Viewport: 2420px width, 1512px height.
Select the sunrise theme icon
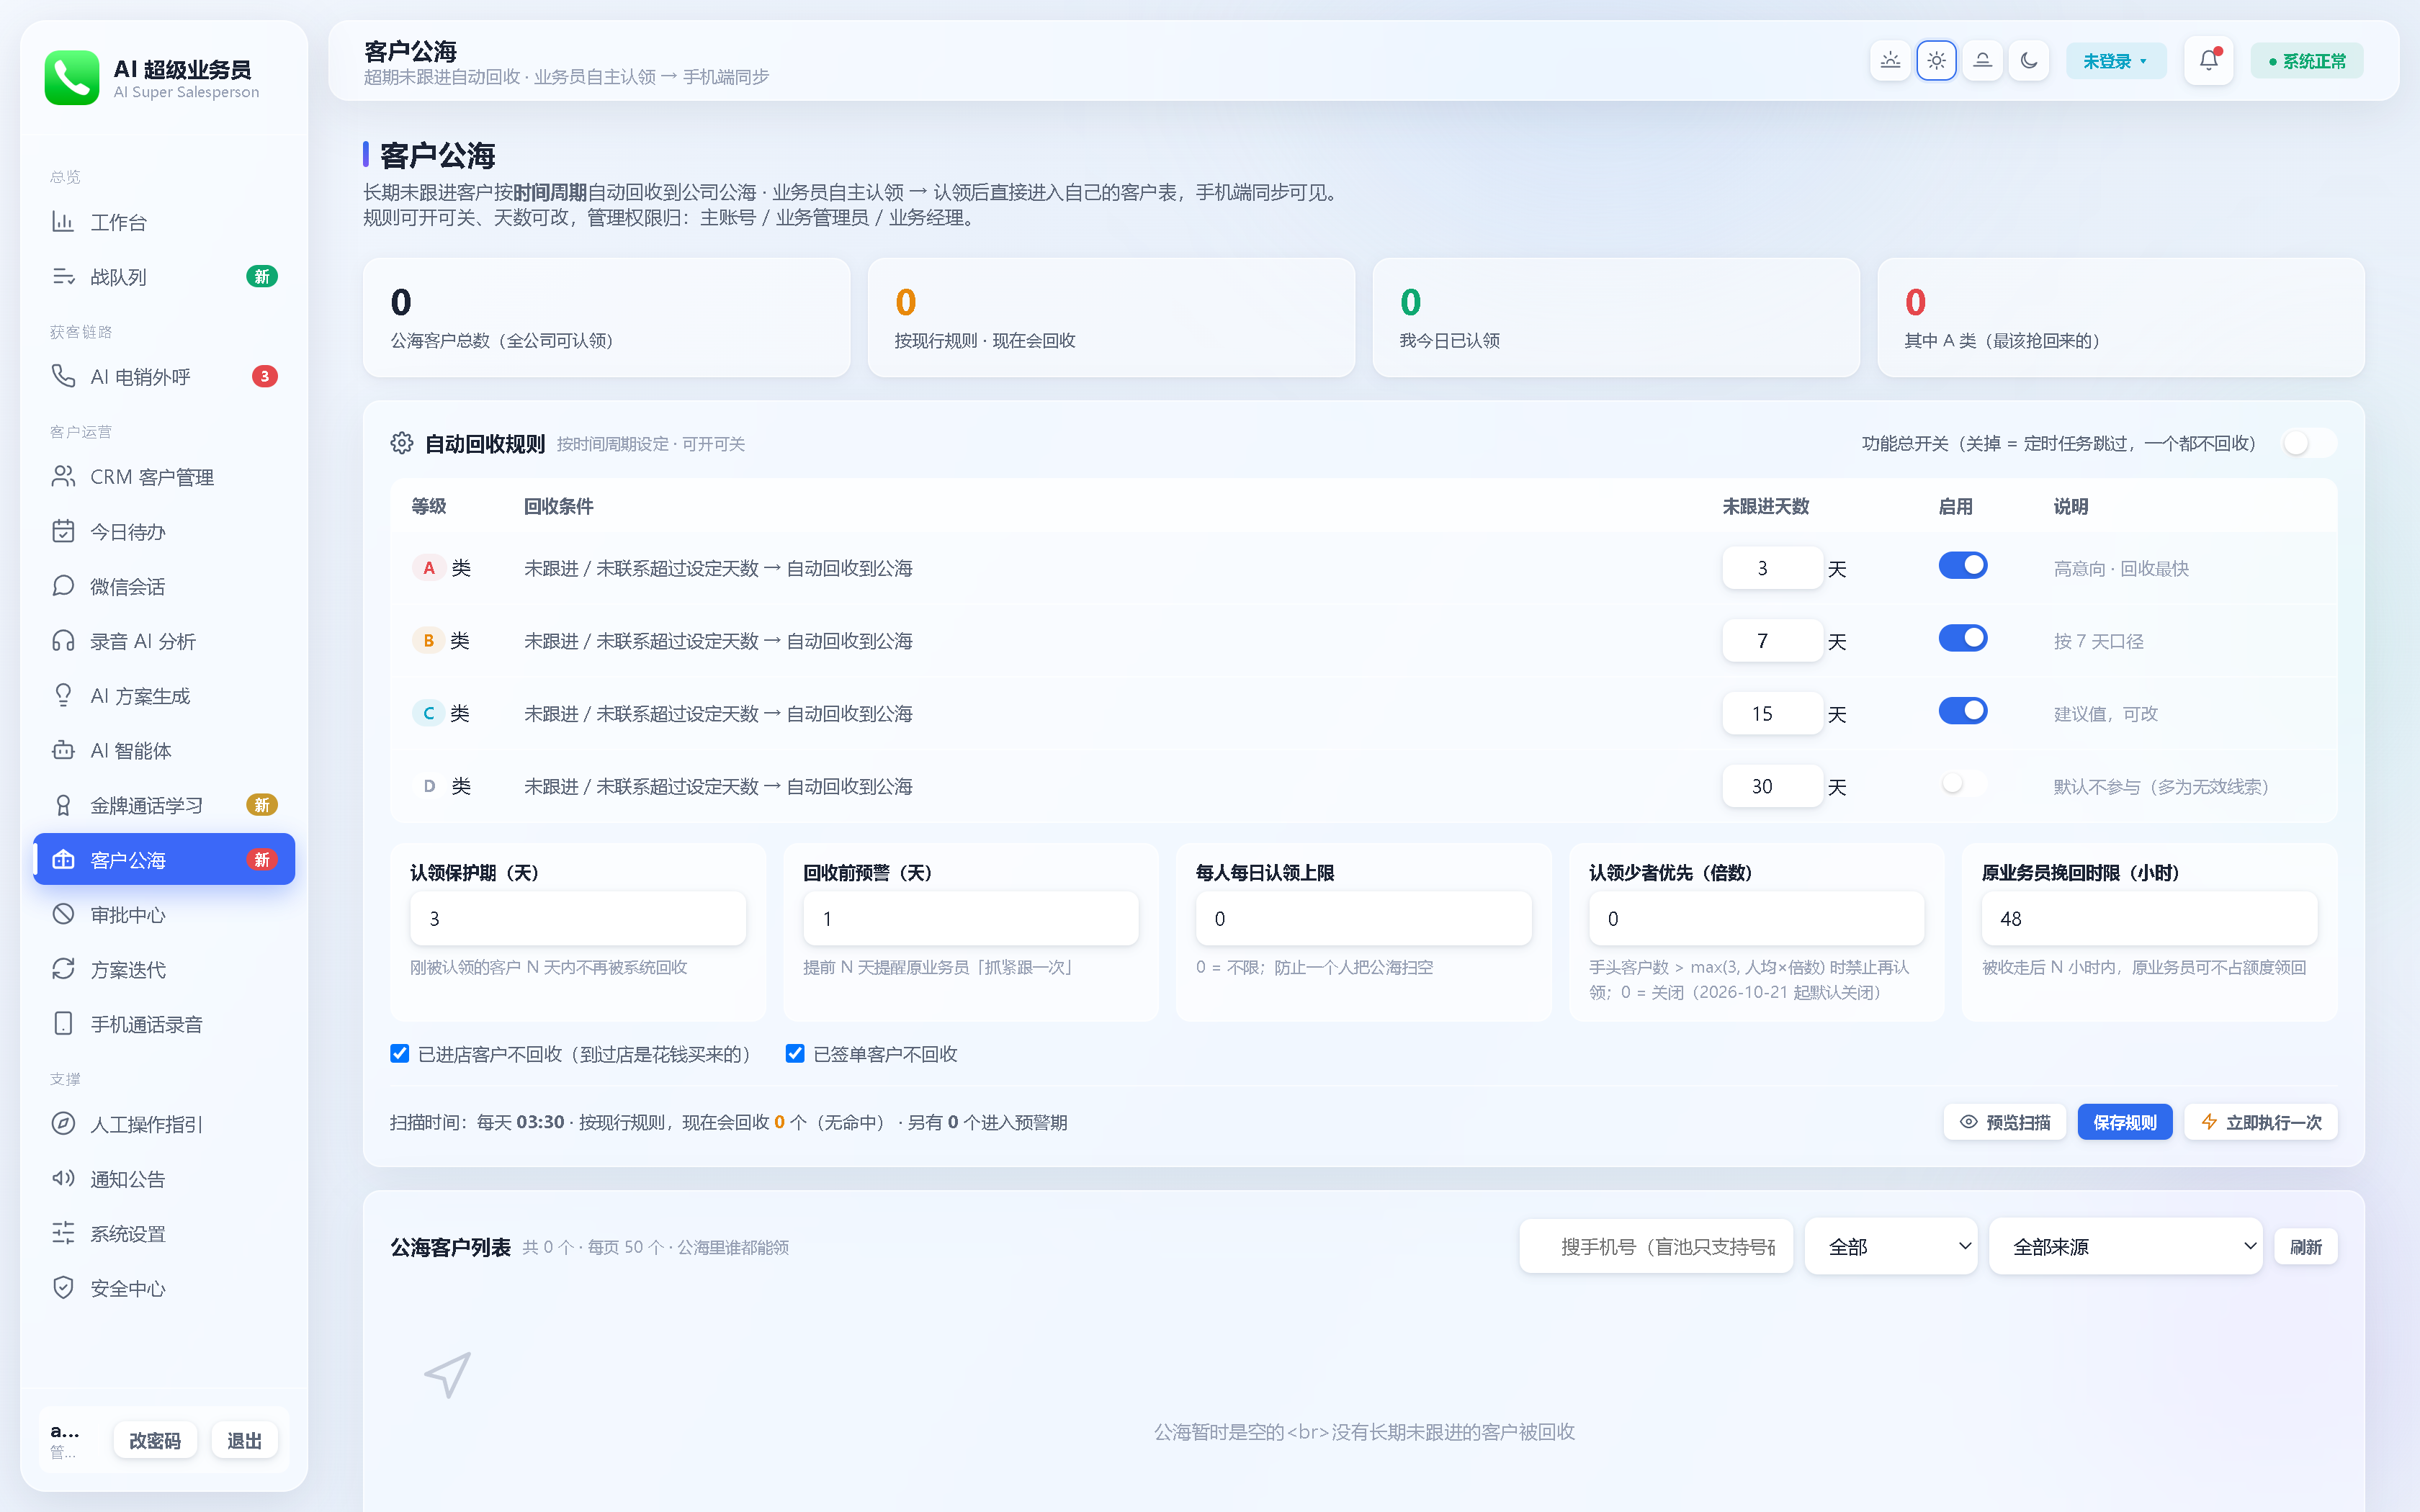point(1890,61)
